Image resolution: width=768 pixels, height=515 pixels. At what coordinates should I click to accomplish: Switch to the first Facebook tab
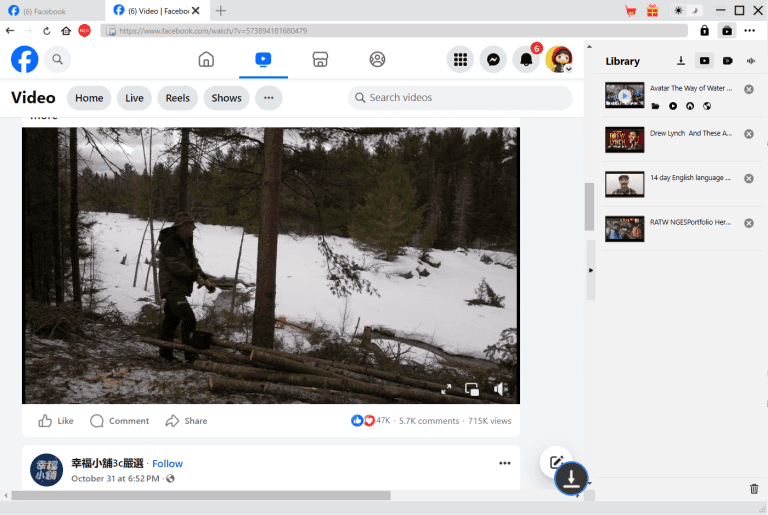point(52,11)
